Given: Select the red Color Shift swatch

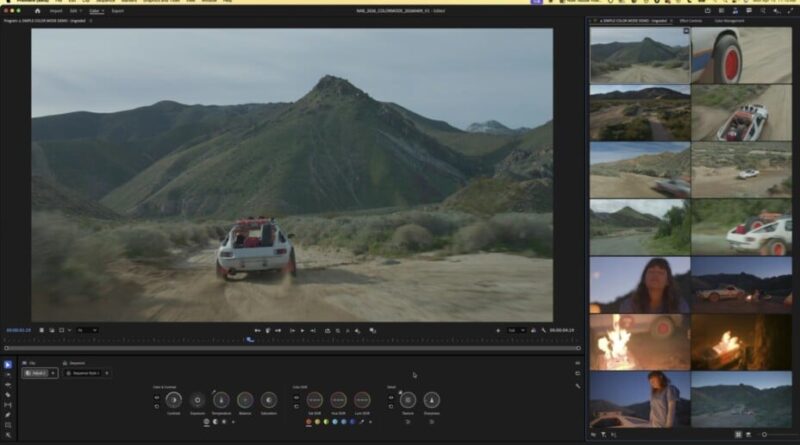Looking at the screenshot, I should 309,422.
